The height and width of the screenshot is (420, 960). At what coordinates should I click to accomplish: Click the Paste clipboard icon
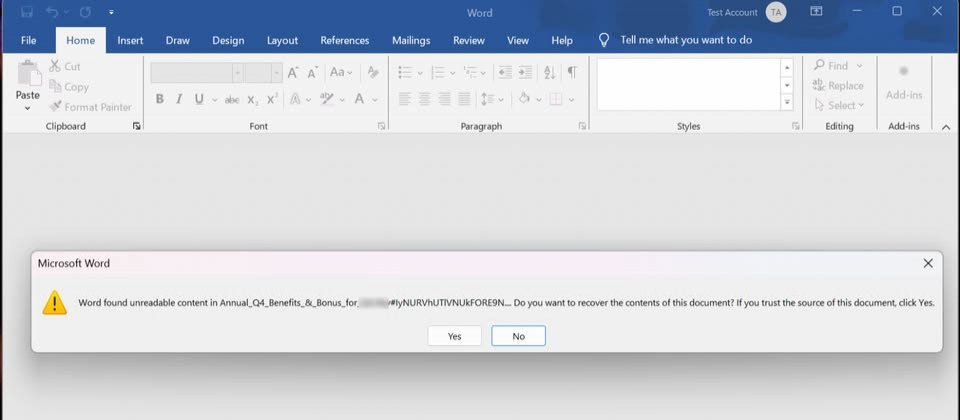tap(28, 74)
